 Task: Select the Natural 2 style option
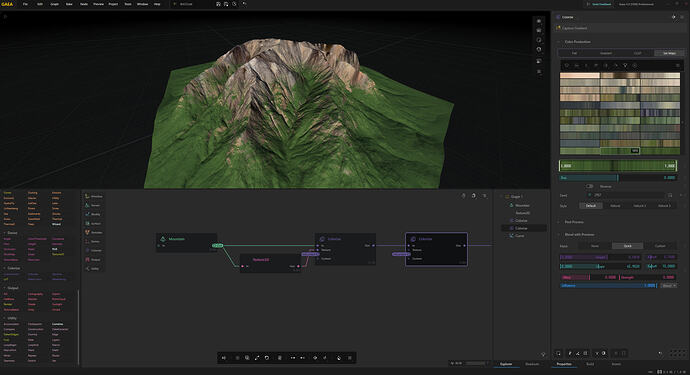(639, 206)
